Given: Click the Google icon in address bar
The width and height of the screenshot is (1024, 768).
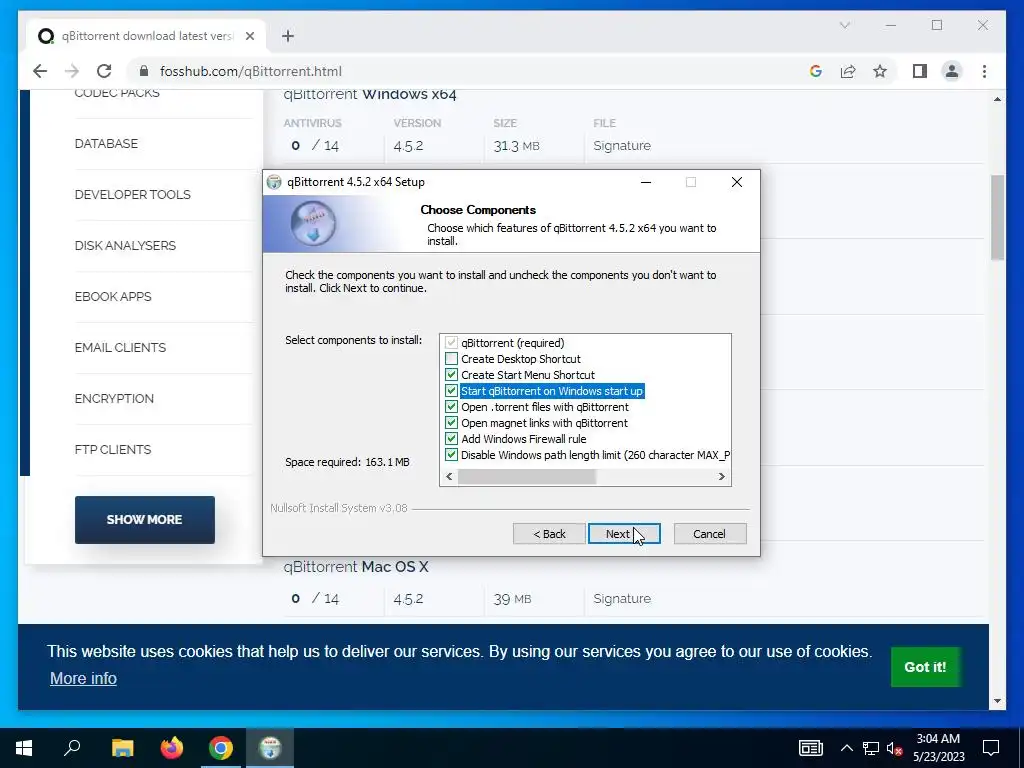Looking at the screenshot, I should pyautogui.click(x=816, y=71).
